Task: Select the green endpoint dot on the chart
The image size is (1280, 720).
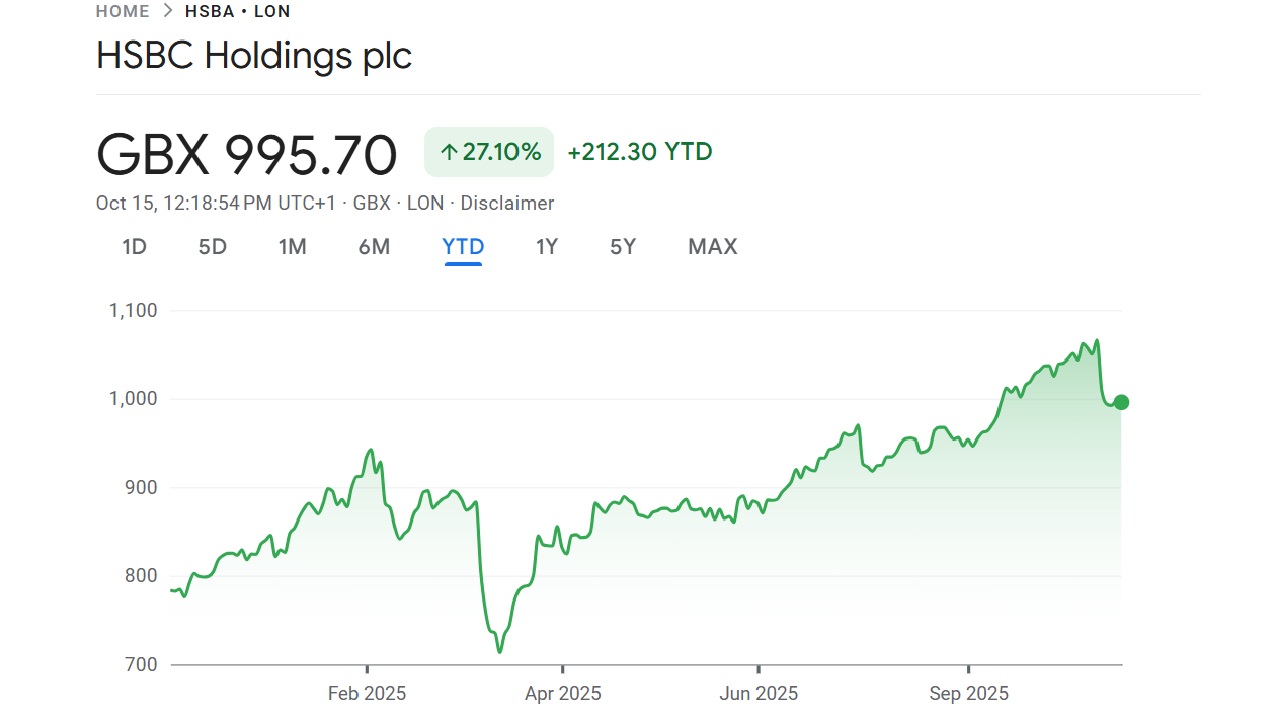Action: (x=1121, y=402)
